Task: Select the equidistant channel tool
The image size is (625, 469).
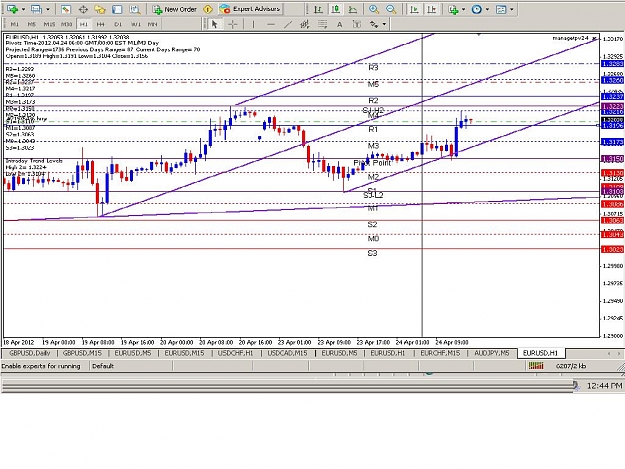Action: click(305, 24)
